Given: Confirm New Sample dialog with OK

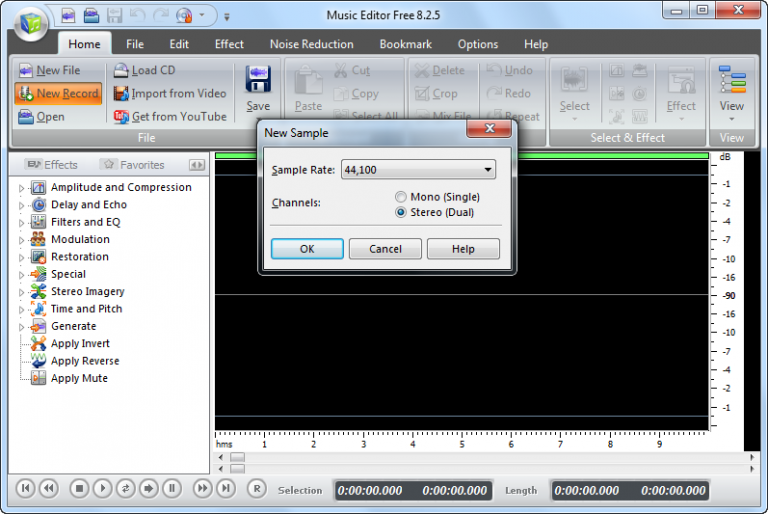Looking at the screenshot, I should tap(307, 249).
